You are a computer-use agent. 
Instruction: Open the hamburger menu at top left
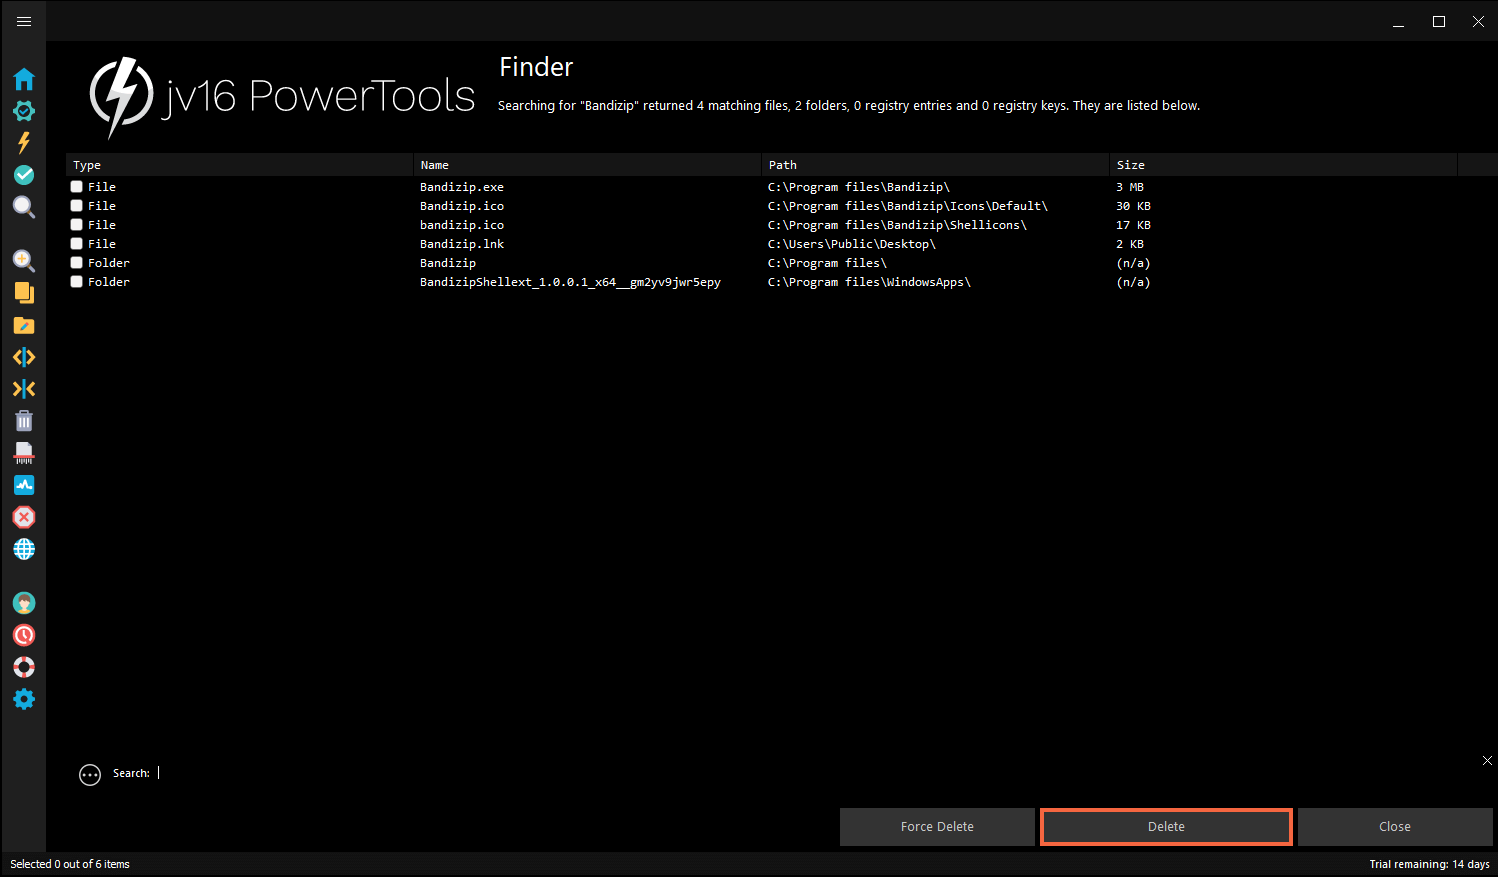[x=24, y=21]
